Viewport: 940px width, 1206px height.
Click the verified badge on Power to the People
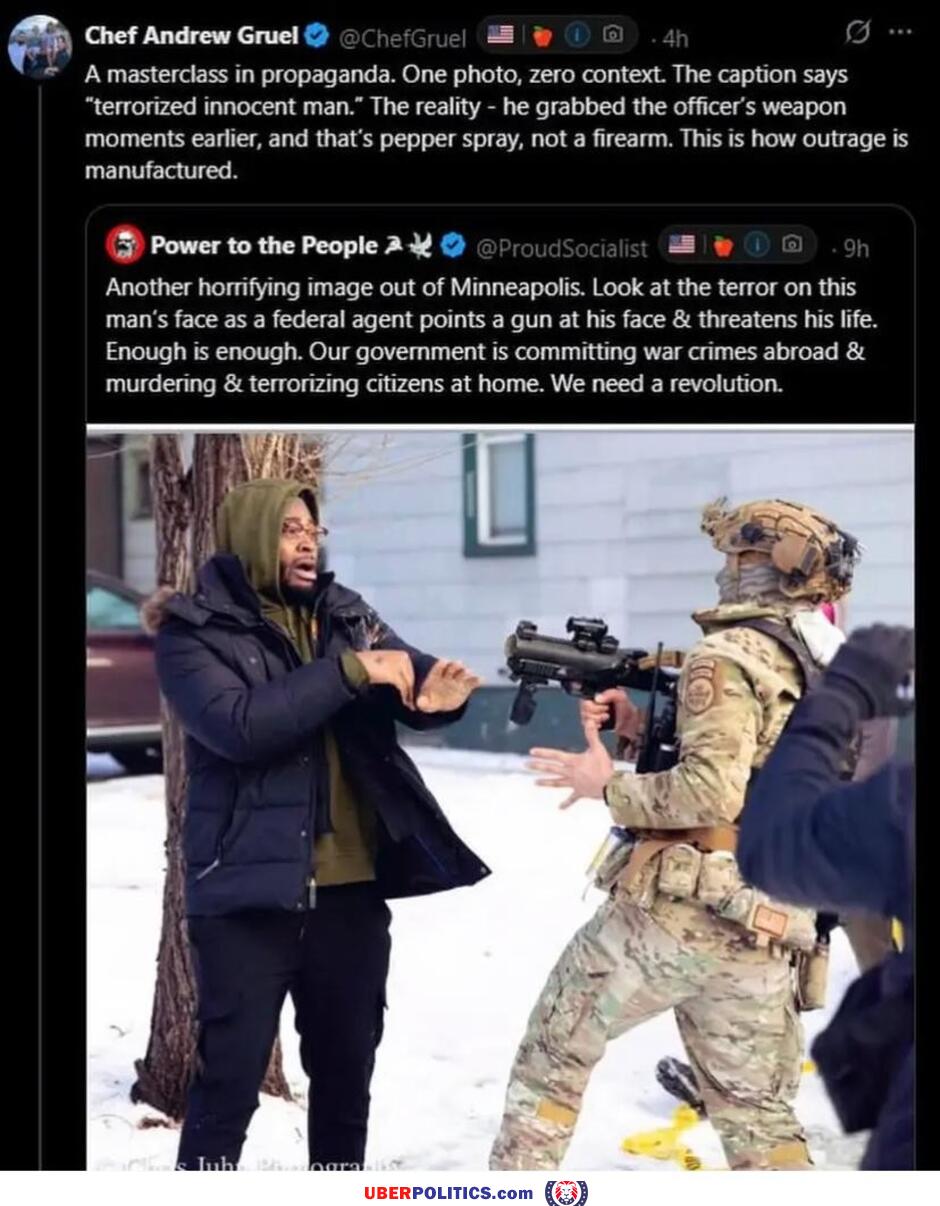tap(452, 245)
